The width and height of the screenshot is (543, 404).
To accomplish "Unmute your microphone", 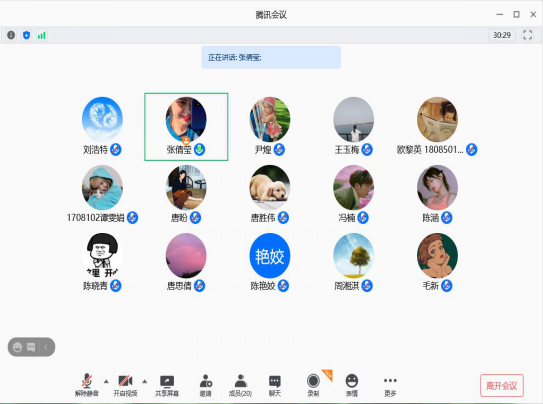I will click(x=87, y=385).
